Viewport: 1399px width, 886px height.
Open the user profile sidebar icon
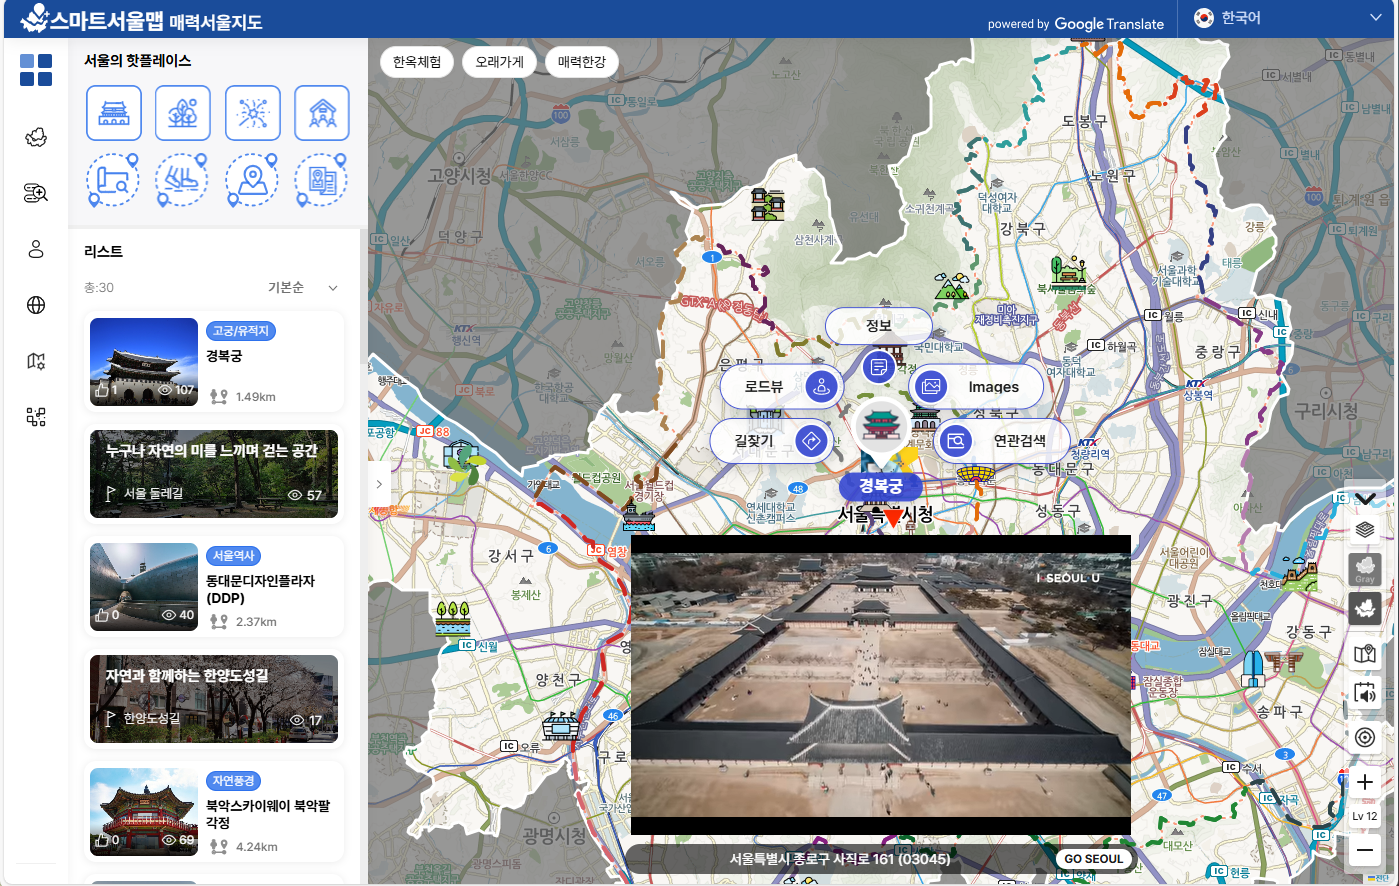click(x=36, y=249)
